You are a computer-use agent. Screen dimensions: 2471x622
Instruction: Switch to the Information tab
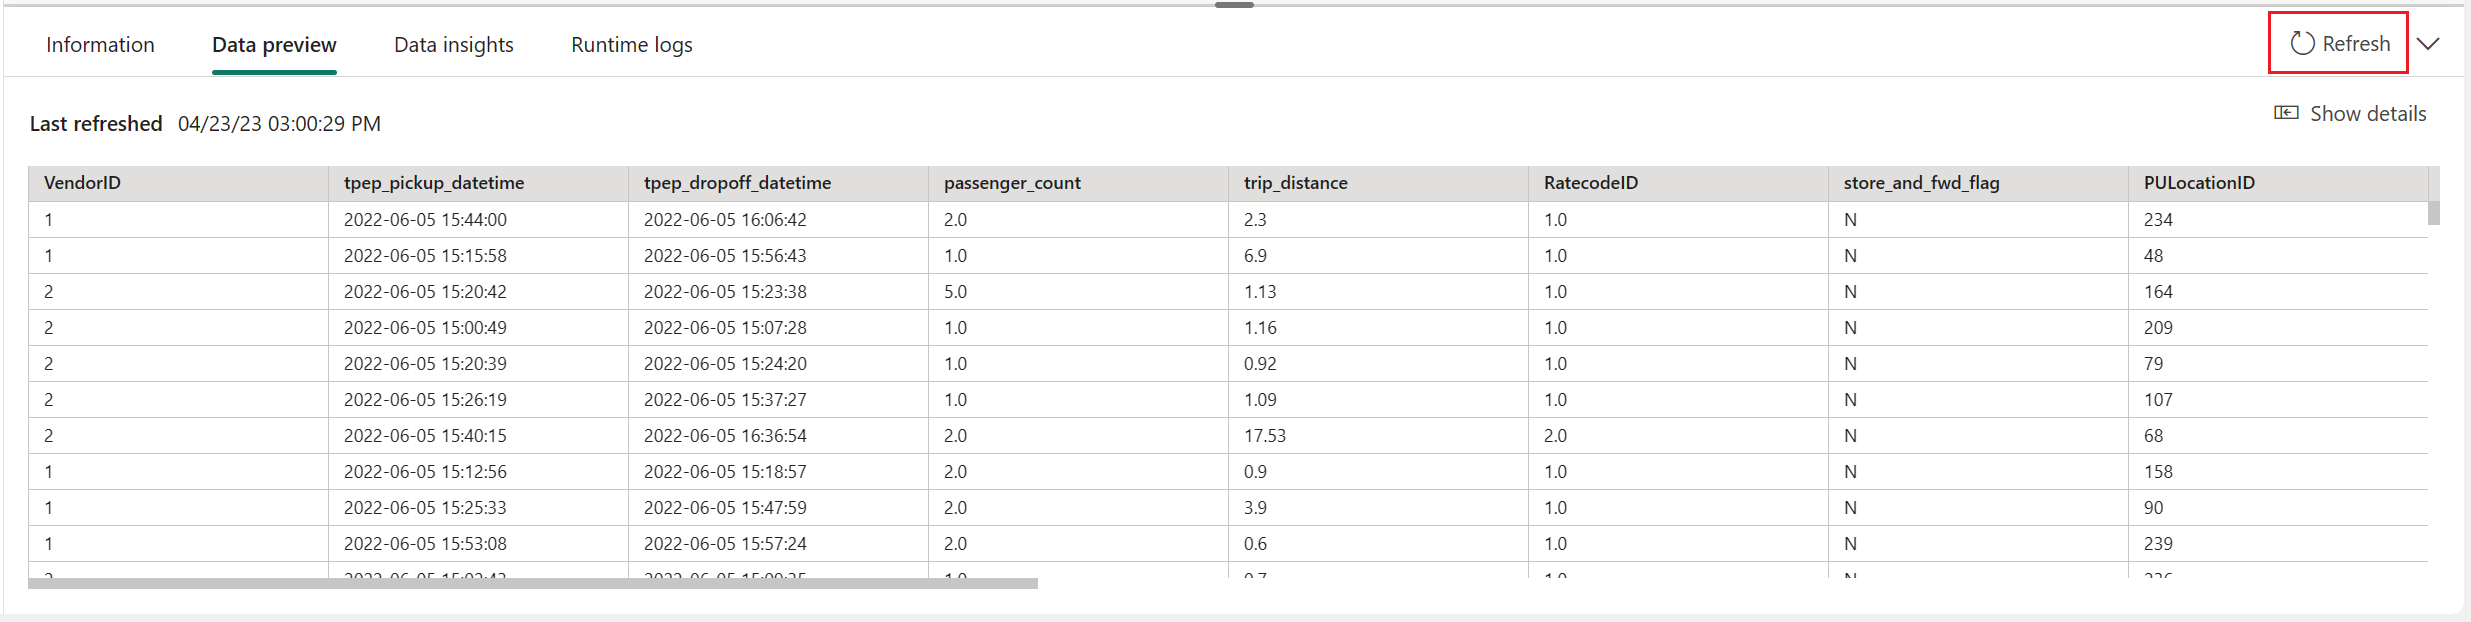coord(100,45)
